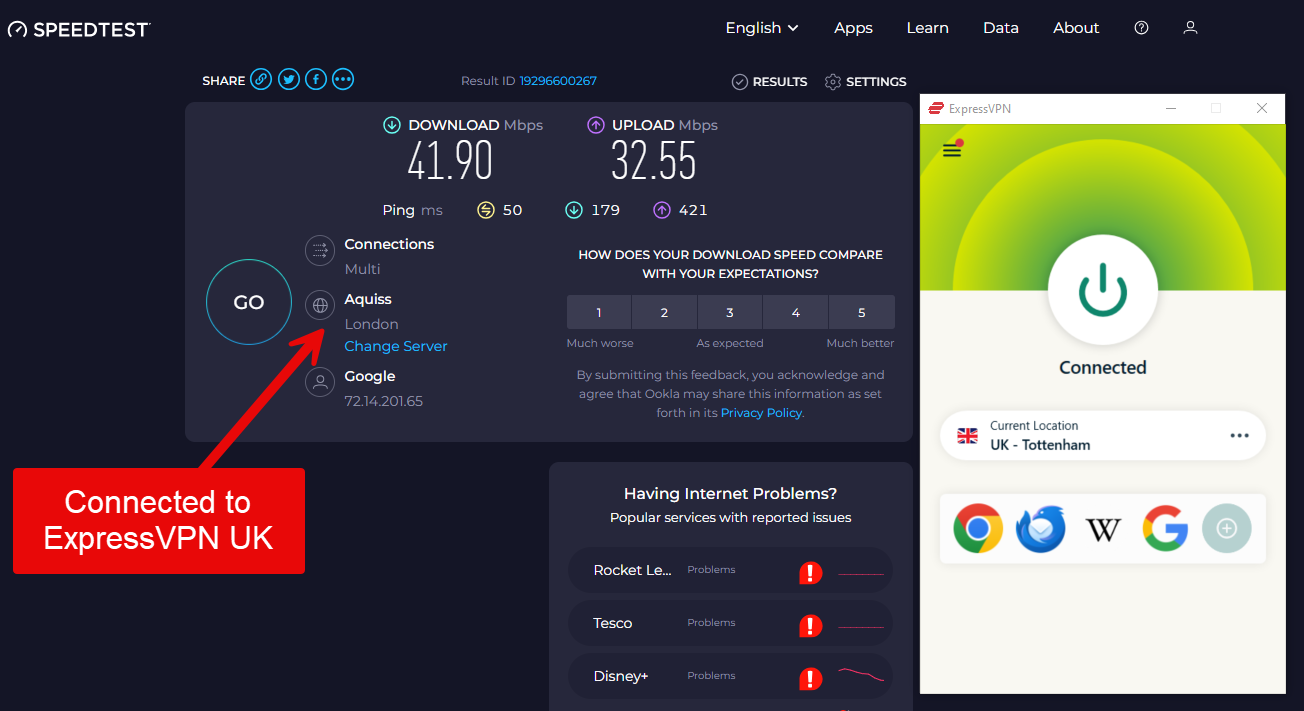Screen dimensions: 1304x711
Task: Click the Rocket League warning alert icon
Action: [x=810, y=573]
